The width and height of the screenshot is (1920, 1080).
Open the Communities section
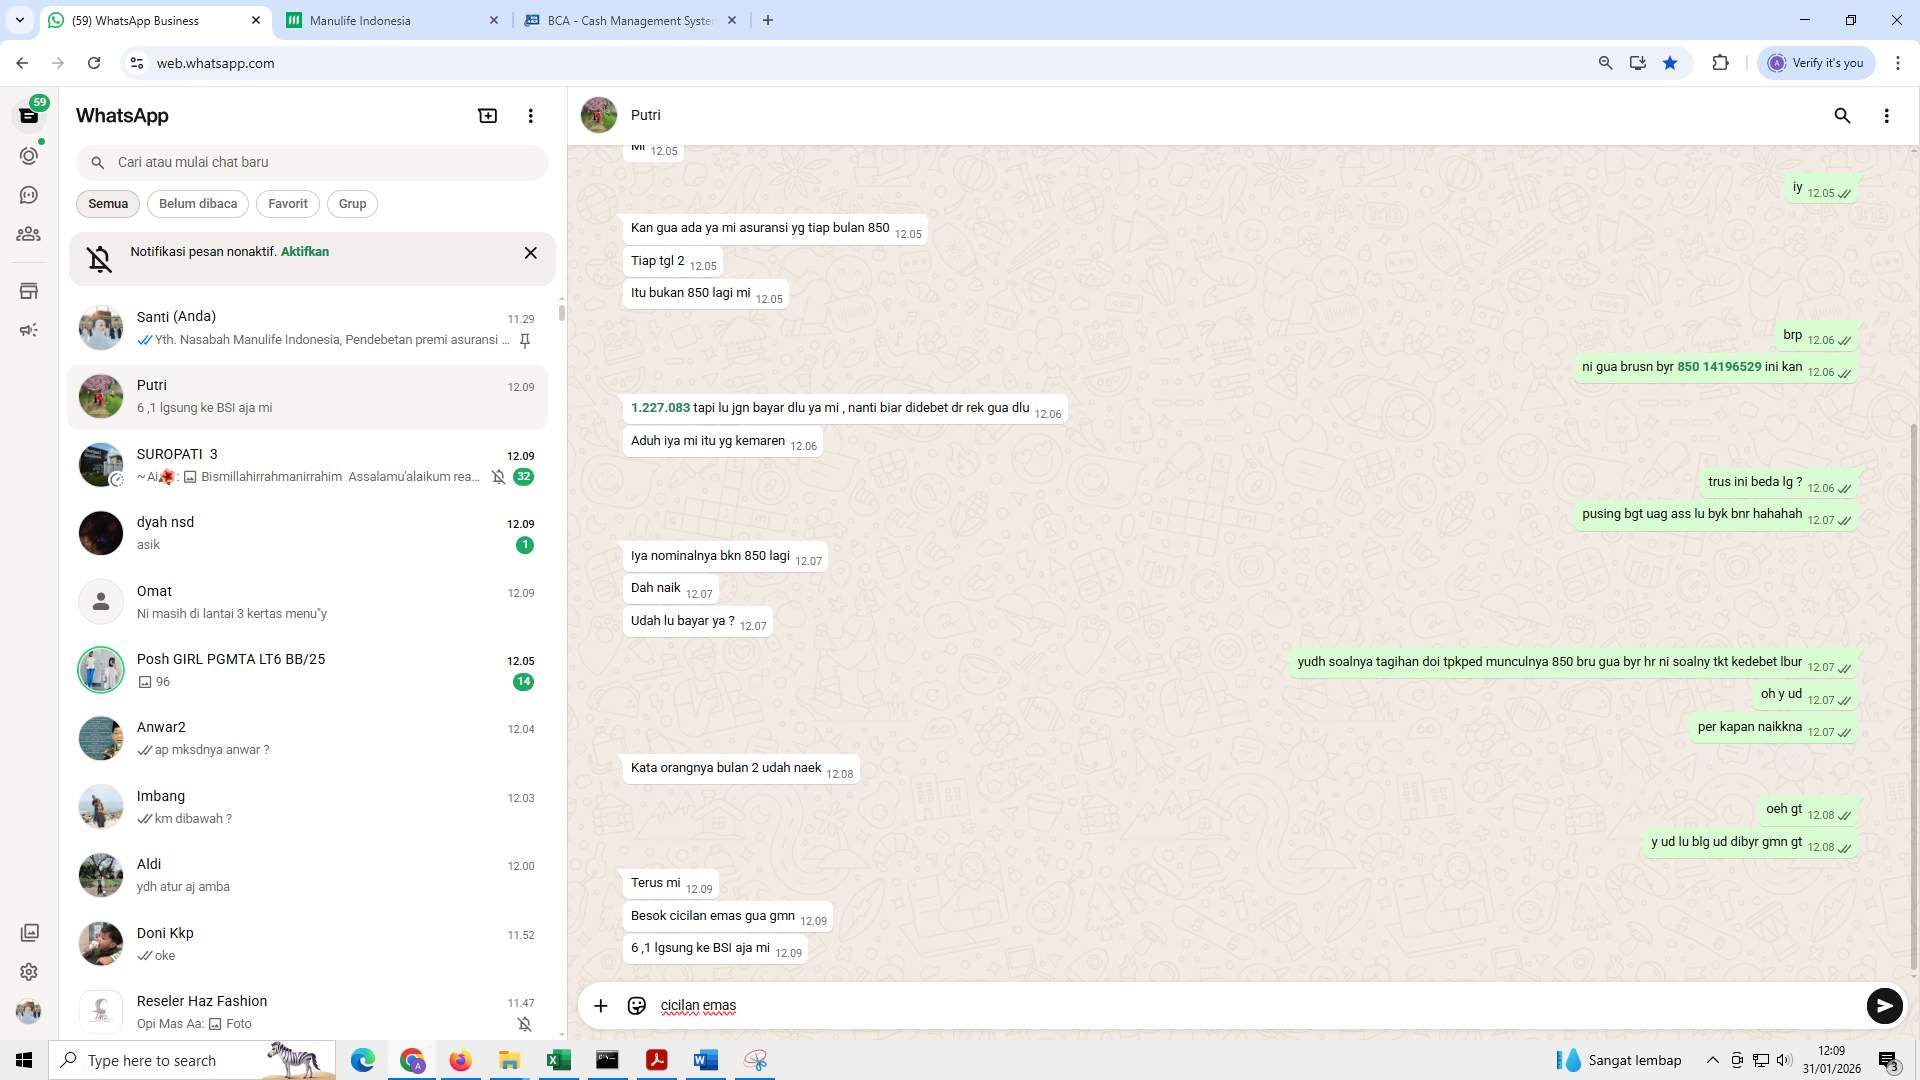29,234
